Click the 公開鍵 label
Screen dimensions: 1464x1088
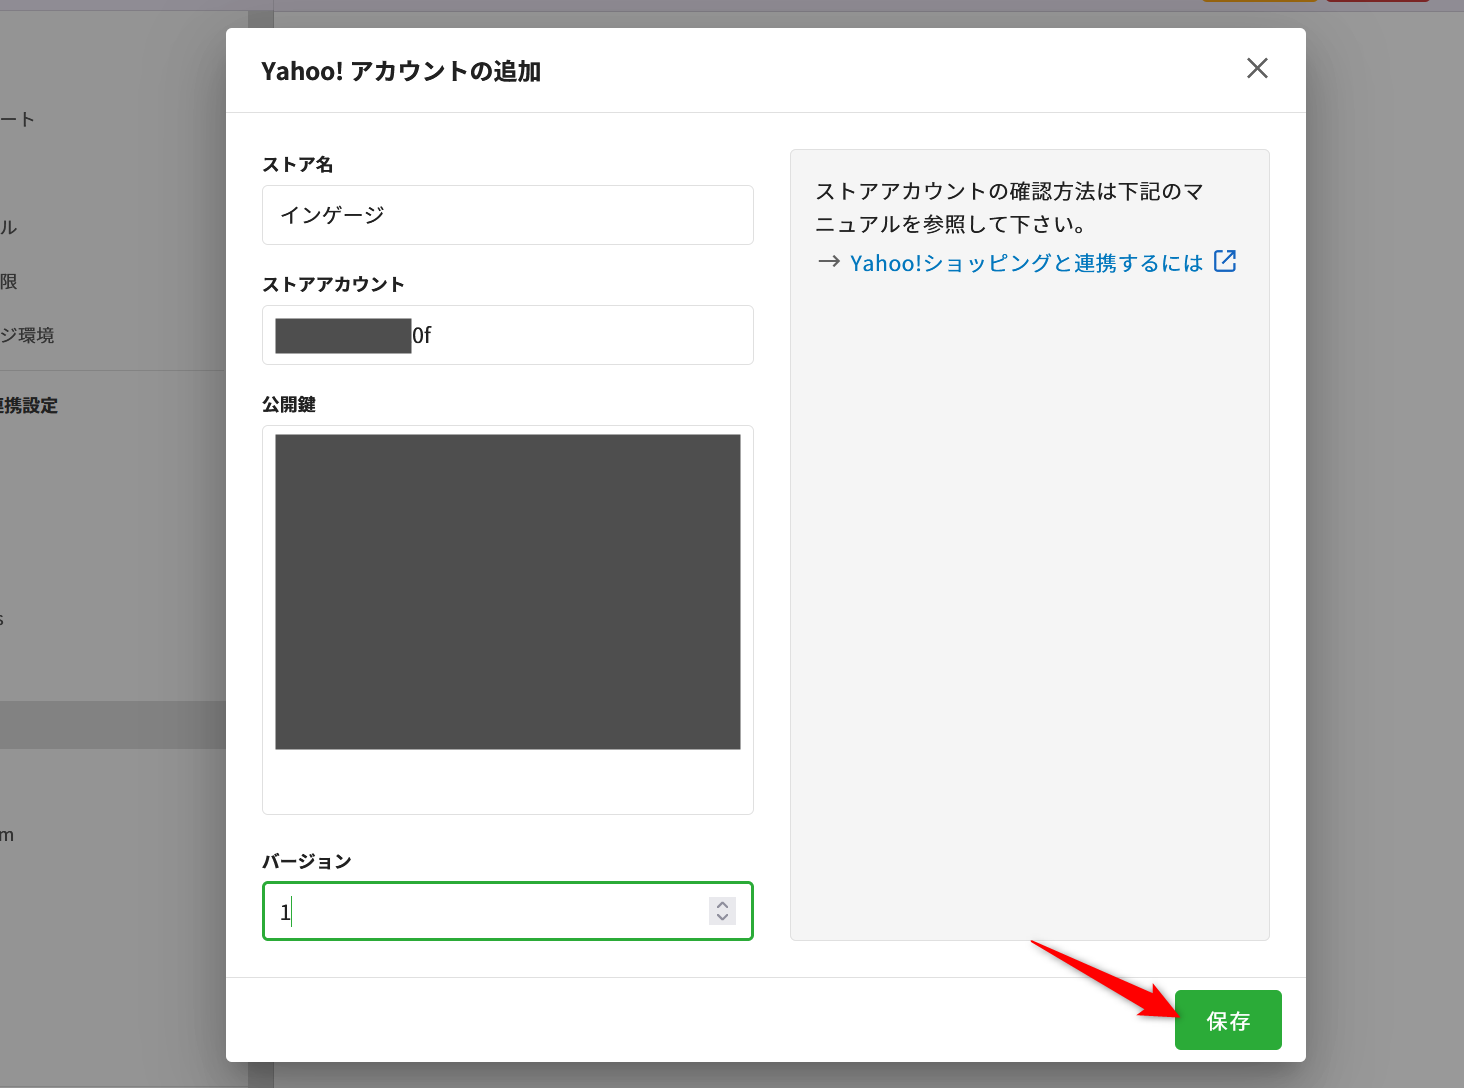(288, 405)
